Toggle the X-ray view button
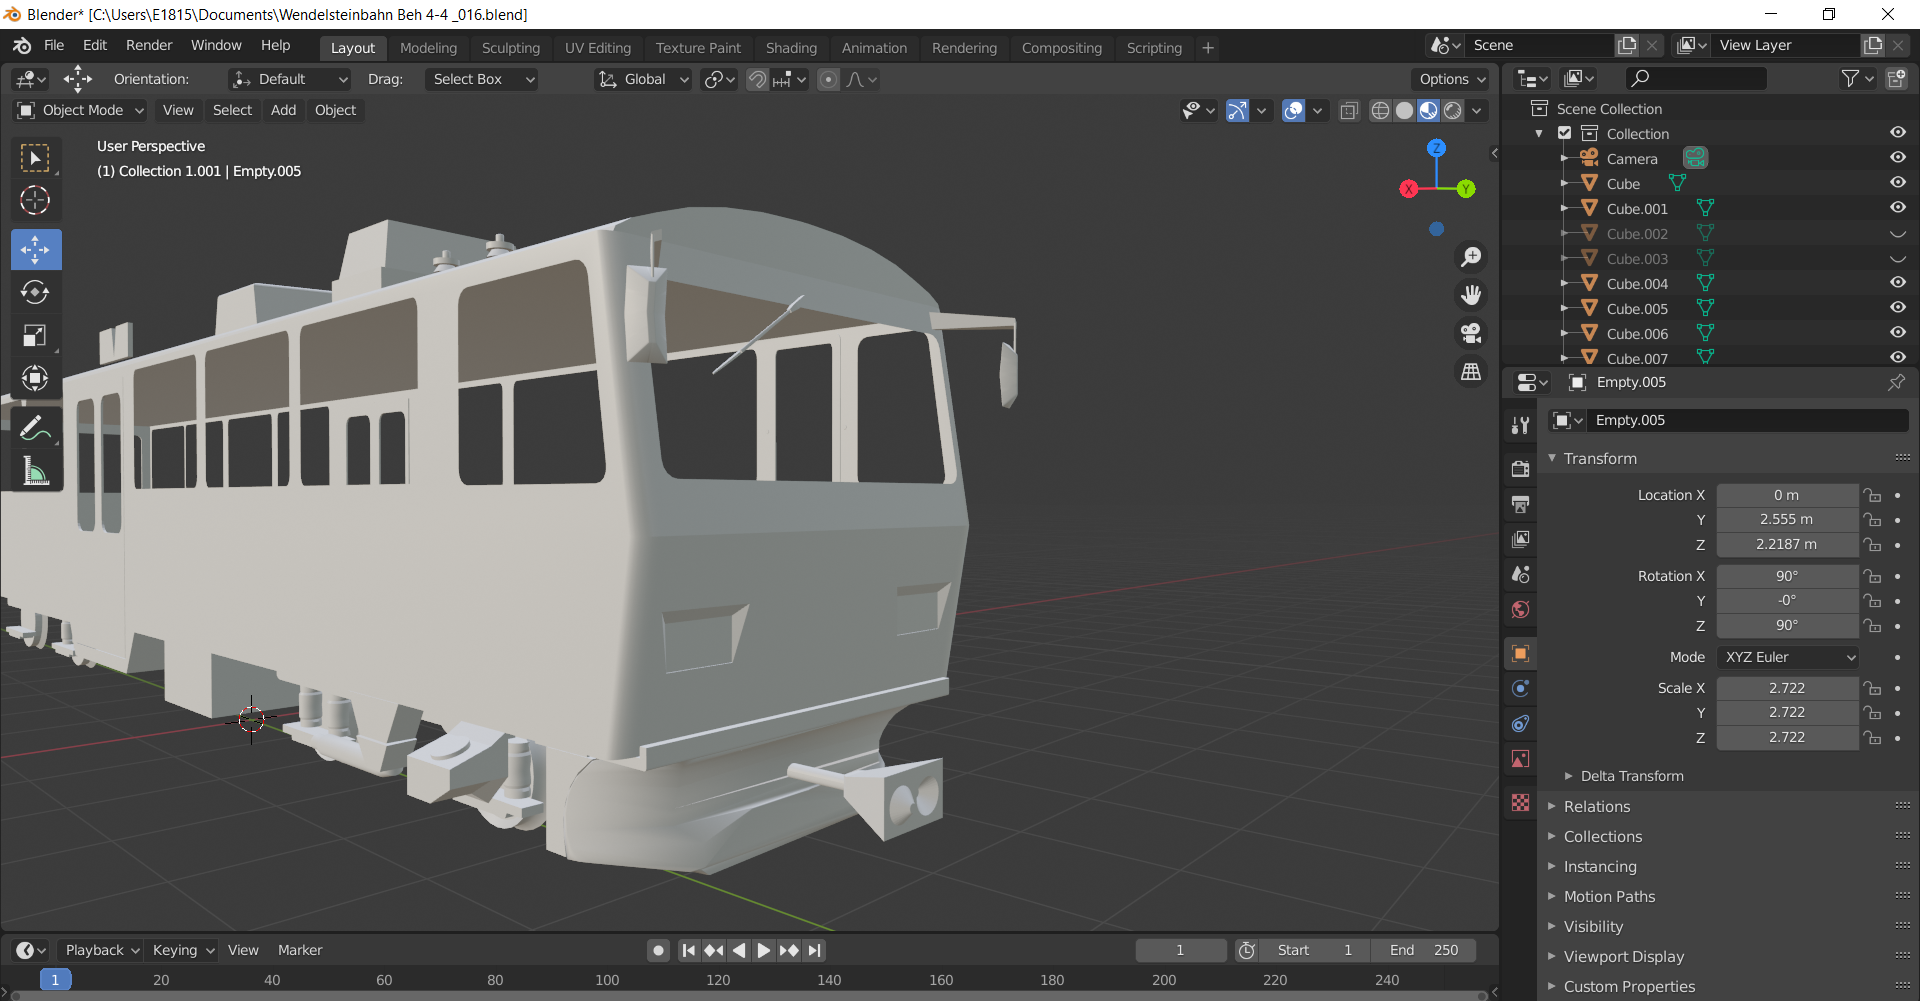Screen dimensions: 1920x1001 pos(1348,110)
